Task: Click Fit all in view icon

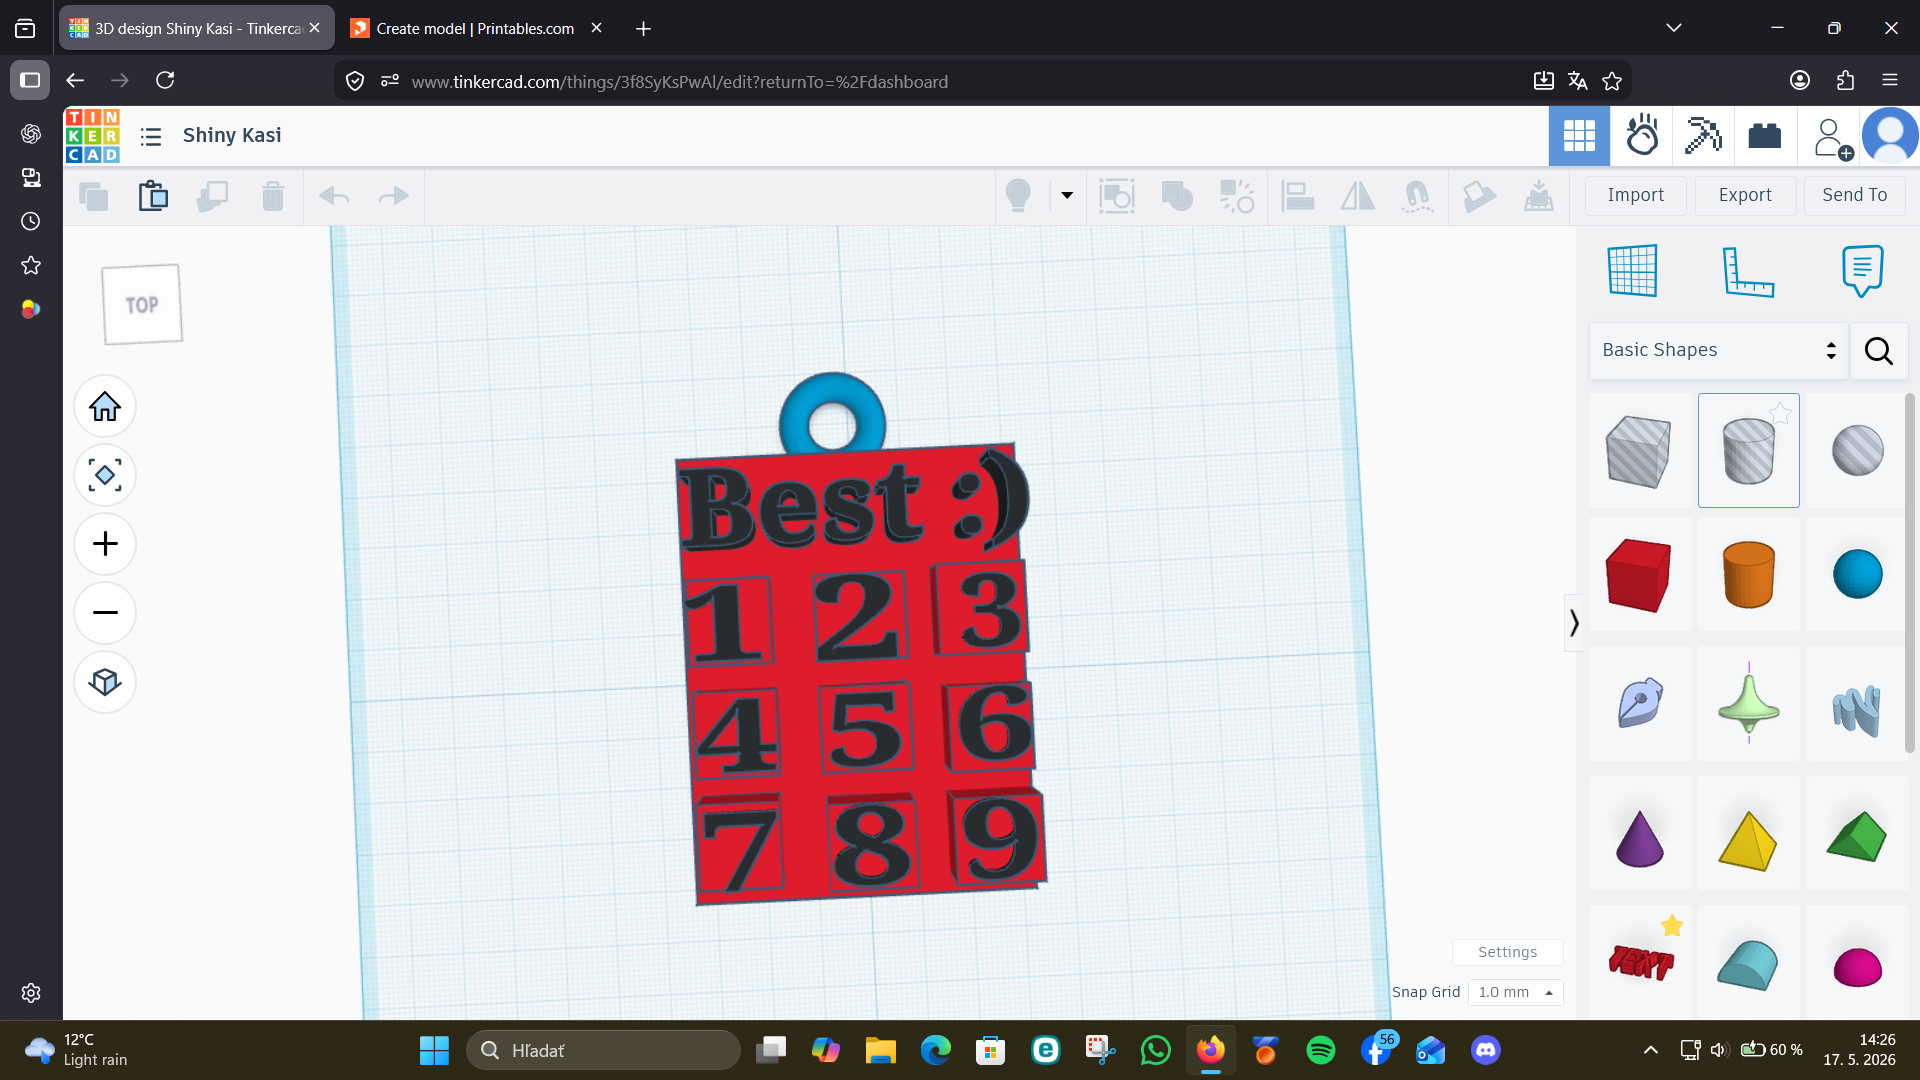Action: pyautogui.click(x=105, y=475)
